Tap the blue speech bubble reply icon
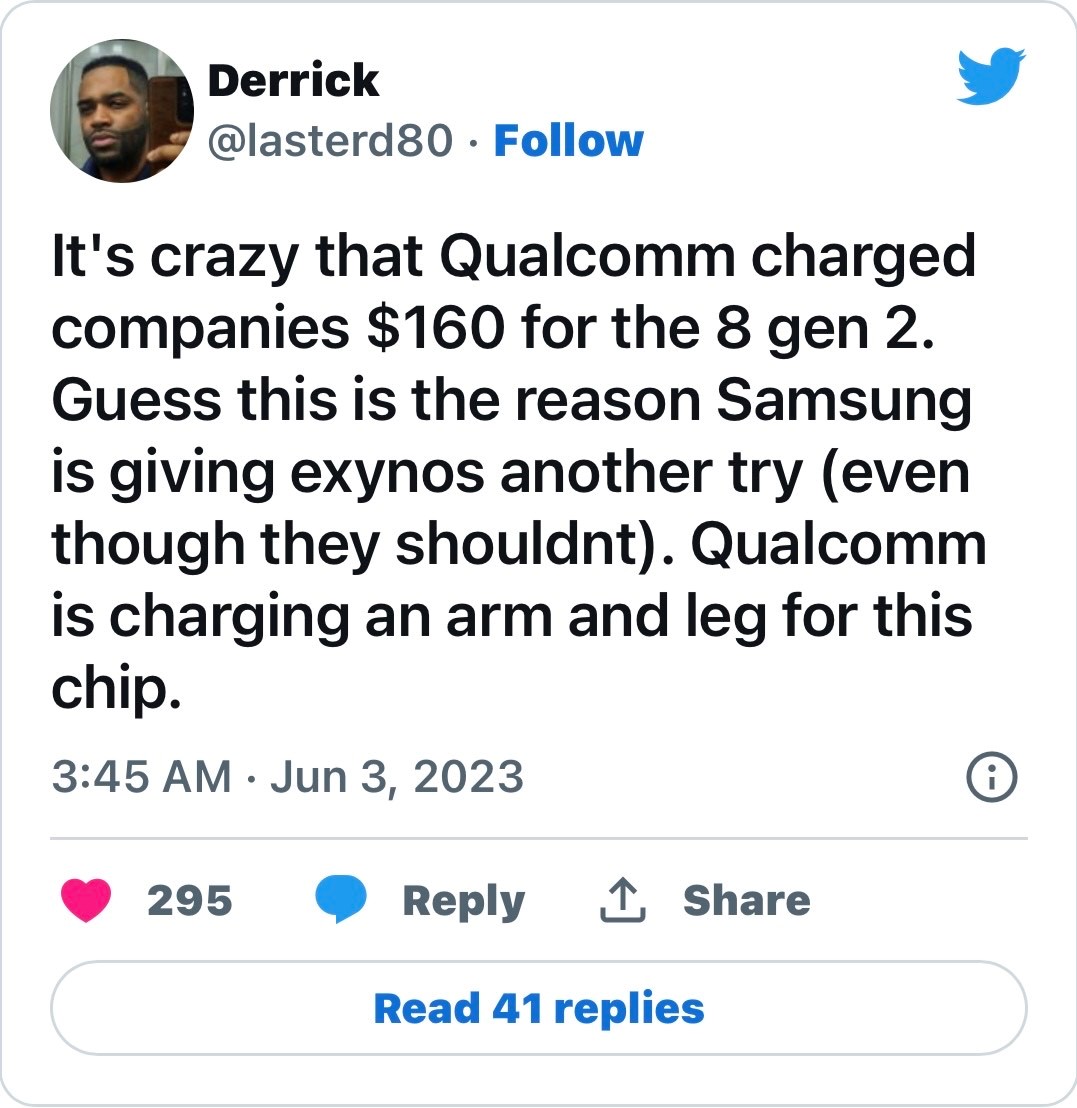 tap(341, 899)
